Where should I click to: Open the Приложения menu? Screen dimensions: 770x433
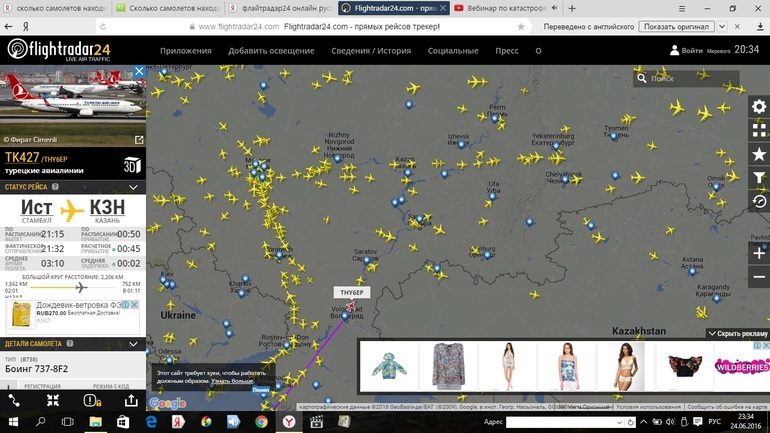pyautogui.click(x=186, y=50)
